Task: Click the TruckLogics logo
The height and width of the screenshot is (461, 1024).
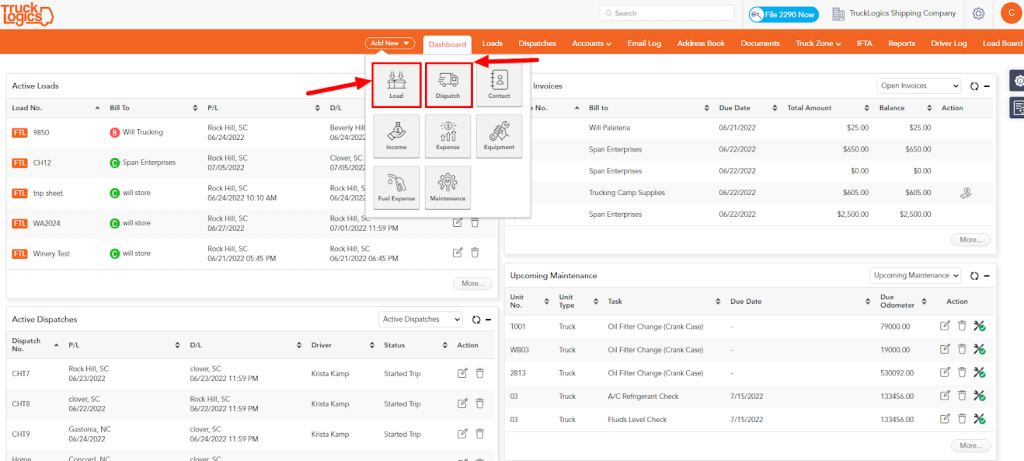Action: point(27,14)
